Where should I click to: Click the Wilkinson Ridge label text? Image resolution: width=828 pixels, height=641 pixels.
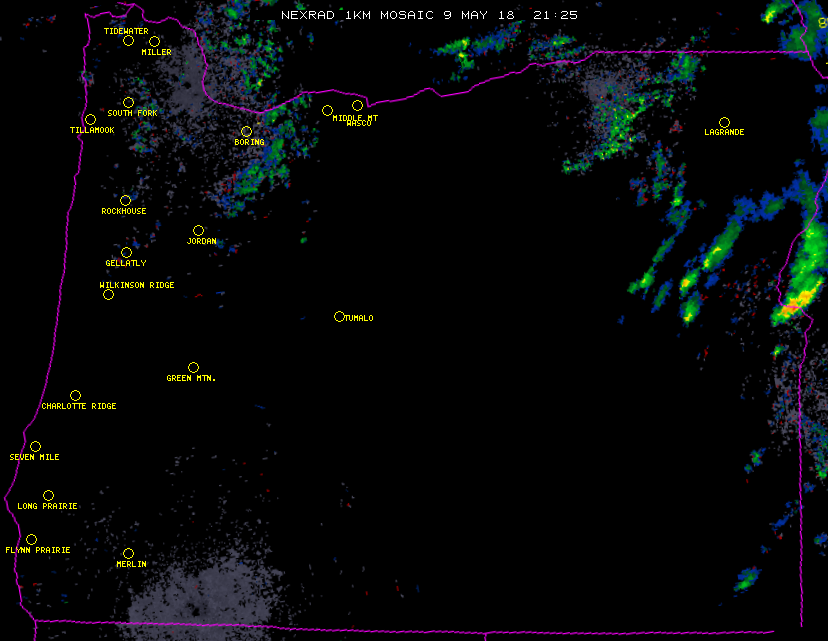pyautogui.click(x=137, y=285)
